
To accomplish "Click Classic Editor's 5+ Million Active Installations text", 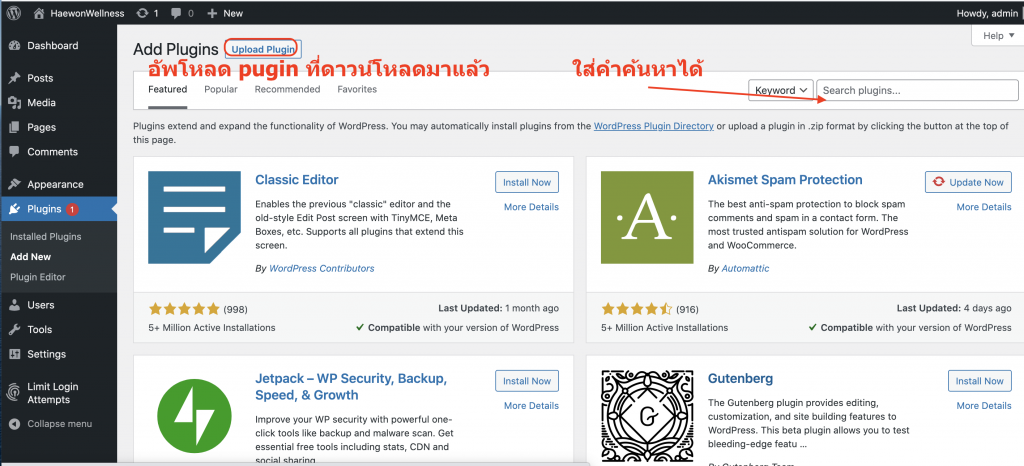I will click(212, 328).
